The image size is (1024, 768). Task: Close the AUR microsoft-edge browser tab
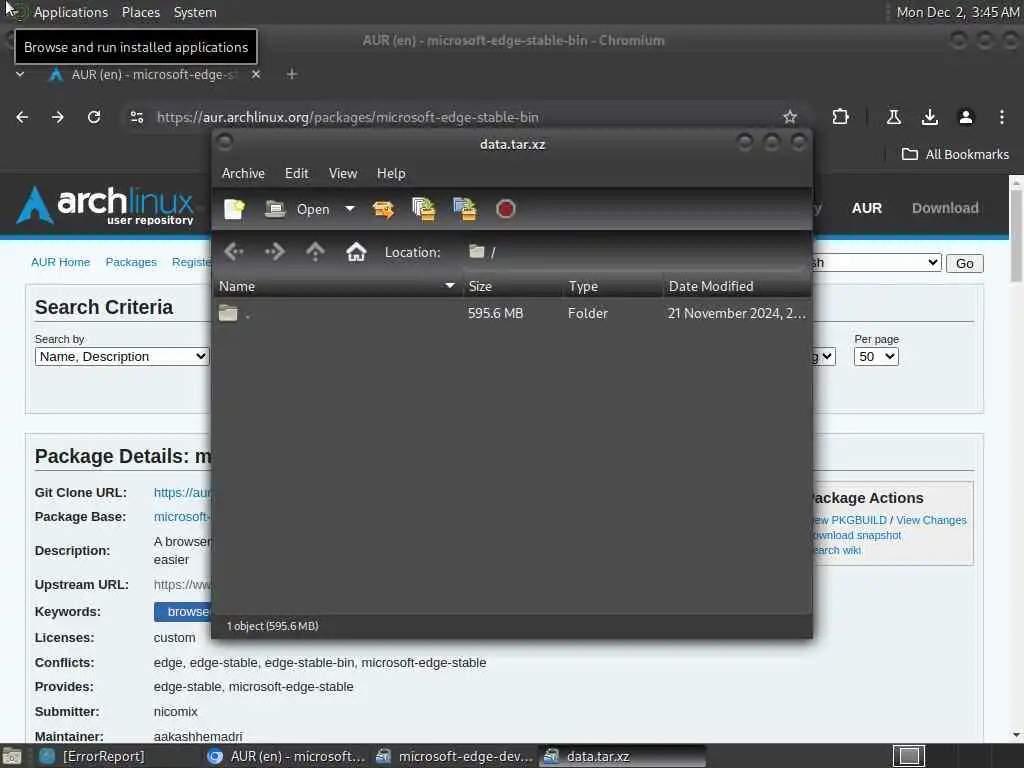coord(256,74)
